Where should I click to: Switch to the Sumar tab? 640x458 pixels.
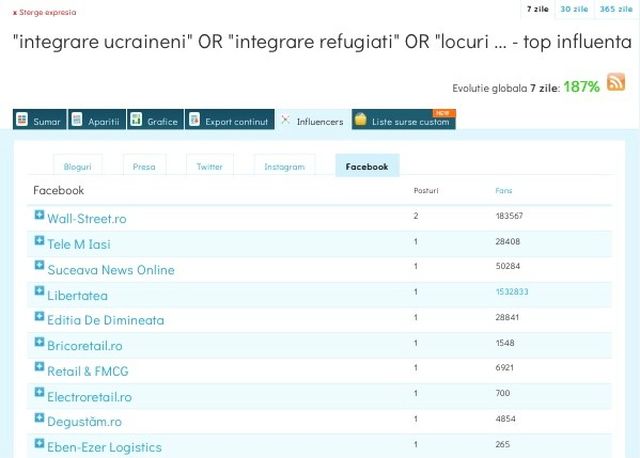pos(40,119)
